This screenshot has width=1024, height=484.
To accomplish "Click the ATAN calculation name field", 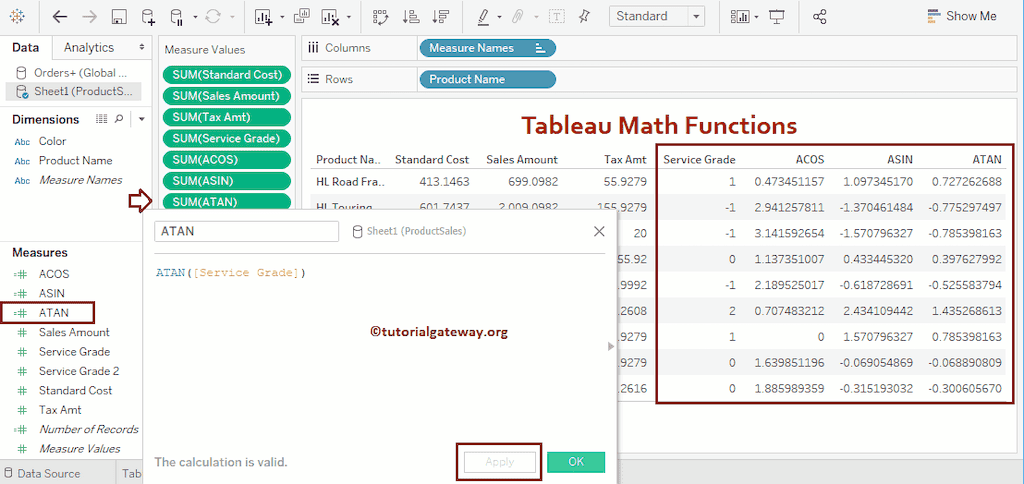I will pyautogui.click(x=246, y=231).
